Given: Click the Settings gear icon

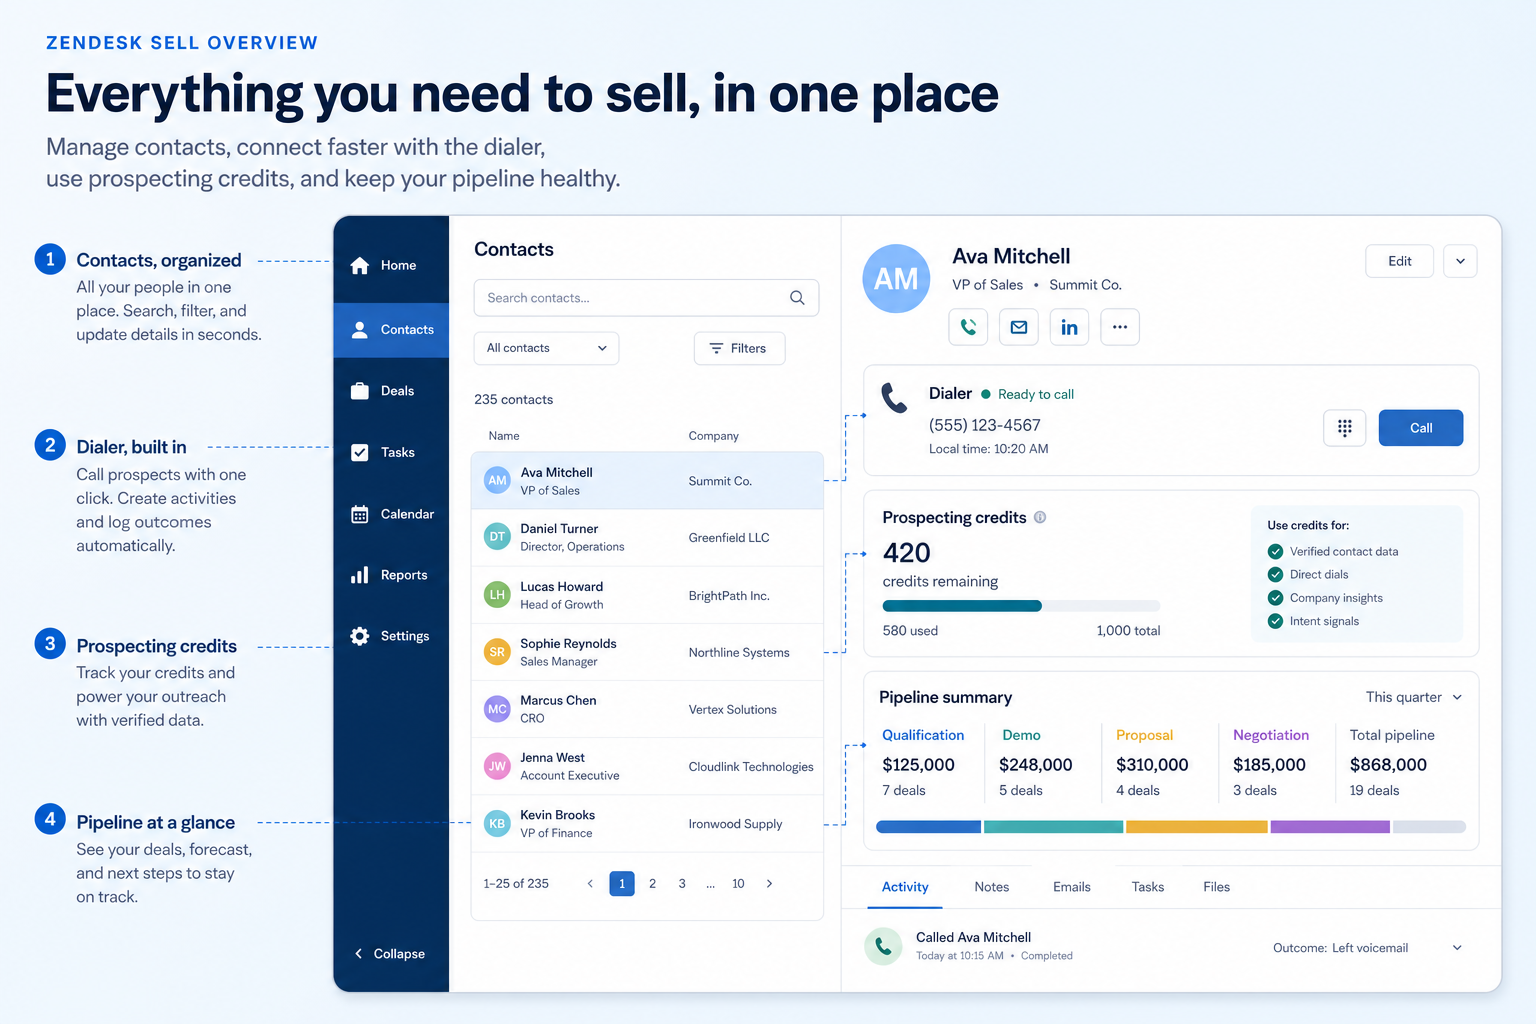Looking at the screenshot, I should (x=360, y=636).
